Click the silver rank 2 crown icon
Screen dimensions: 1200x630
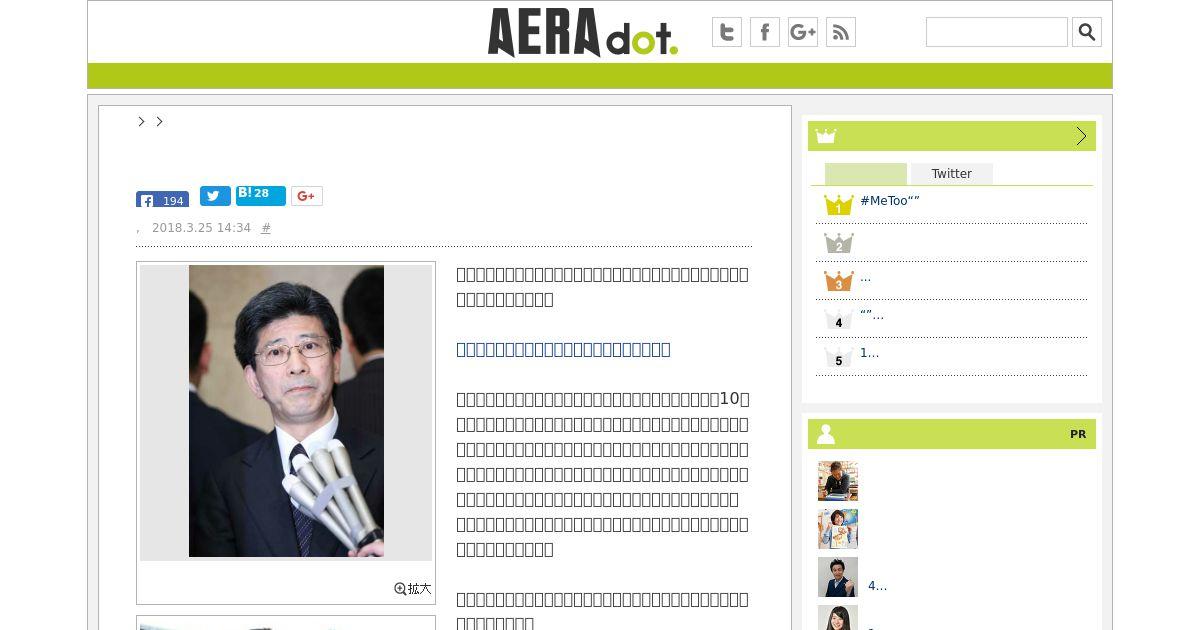(x=838, y=243)
